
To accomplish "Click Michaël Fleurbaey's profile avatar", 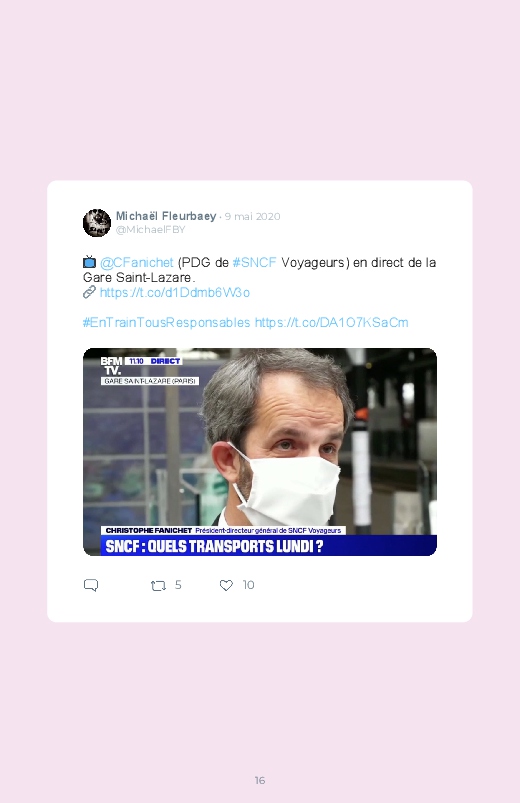I will pos(97,223).
